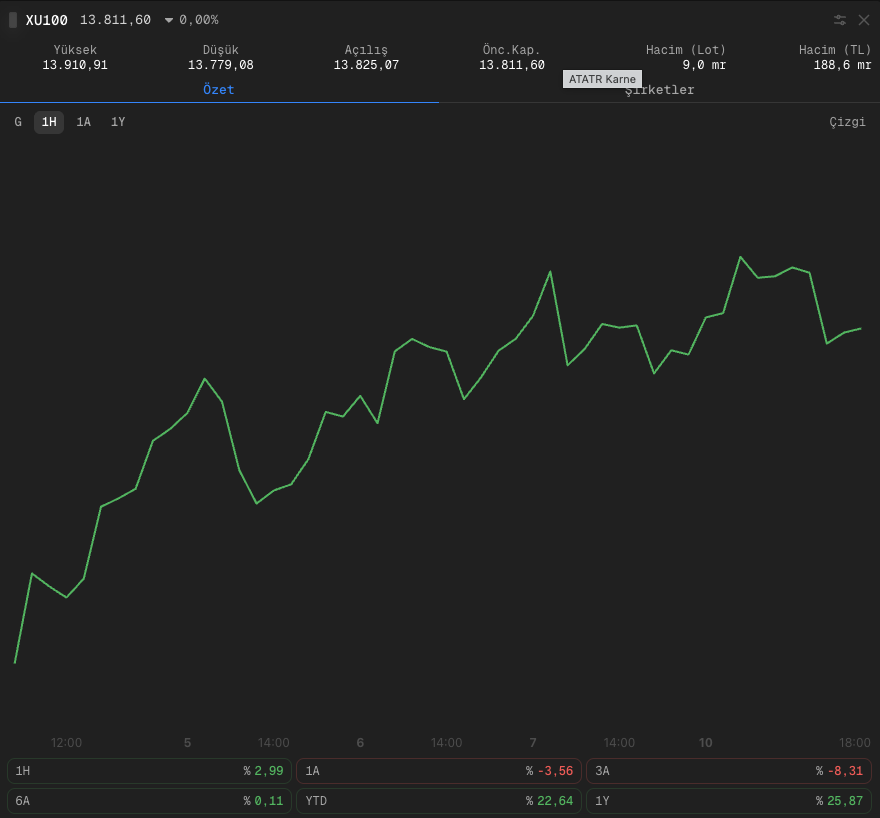Select the 1A monthly timeframe

point(84,122)
